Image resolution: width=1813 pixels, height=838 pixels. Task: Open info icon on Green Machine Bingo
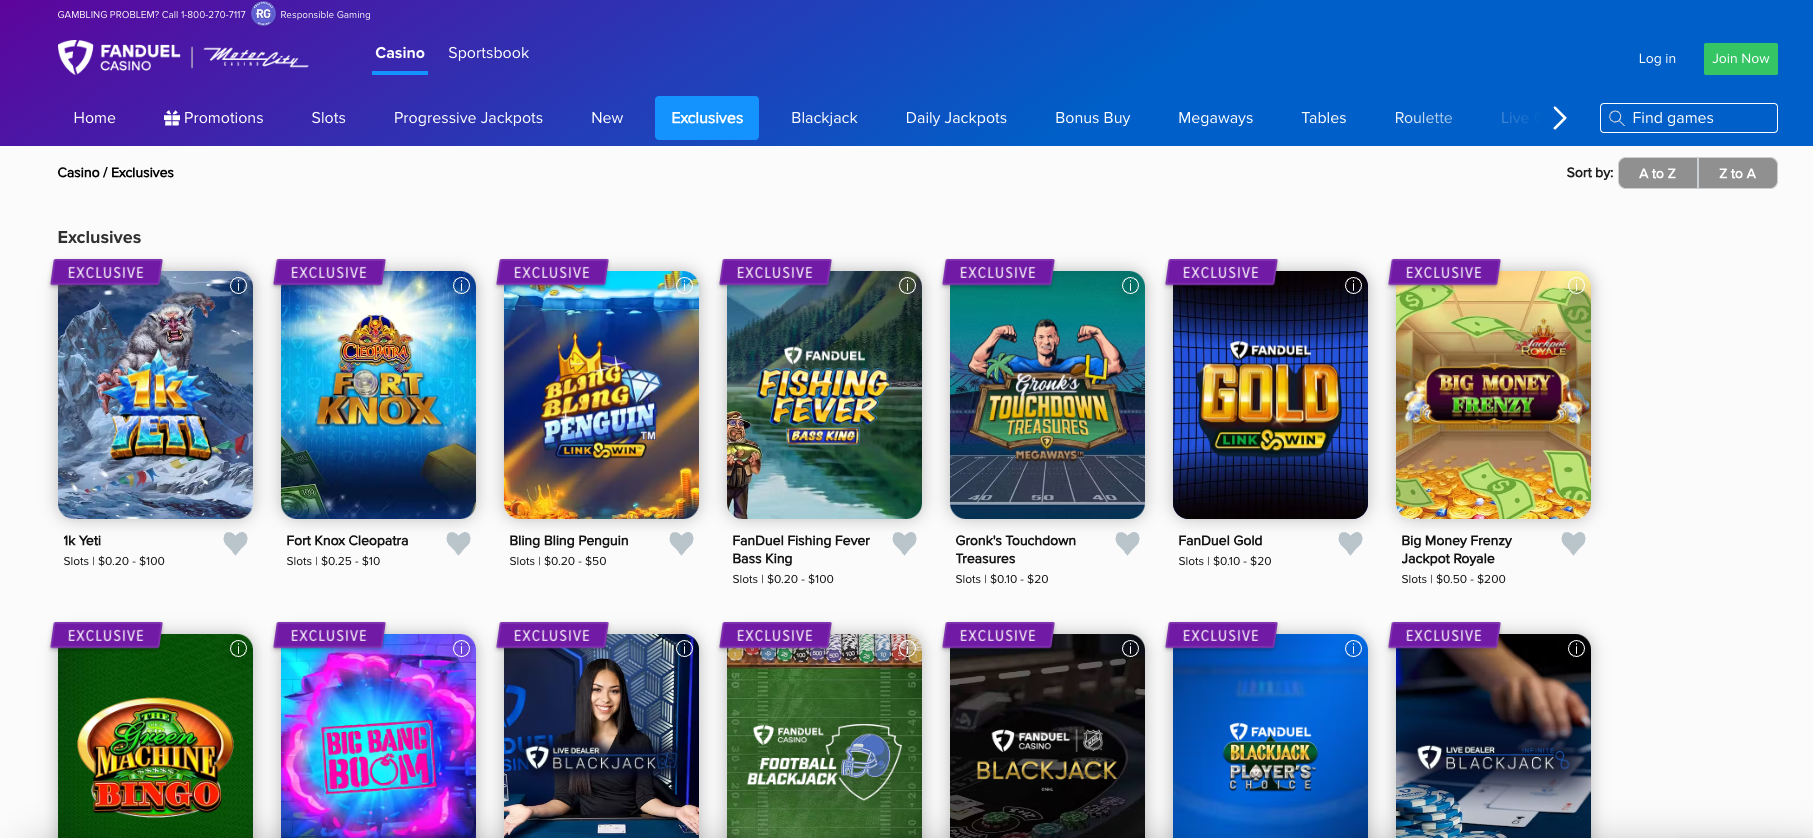coord(238,649)
